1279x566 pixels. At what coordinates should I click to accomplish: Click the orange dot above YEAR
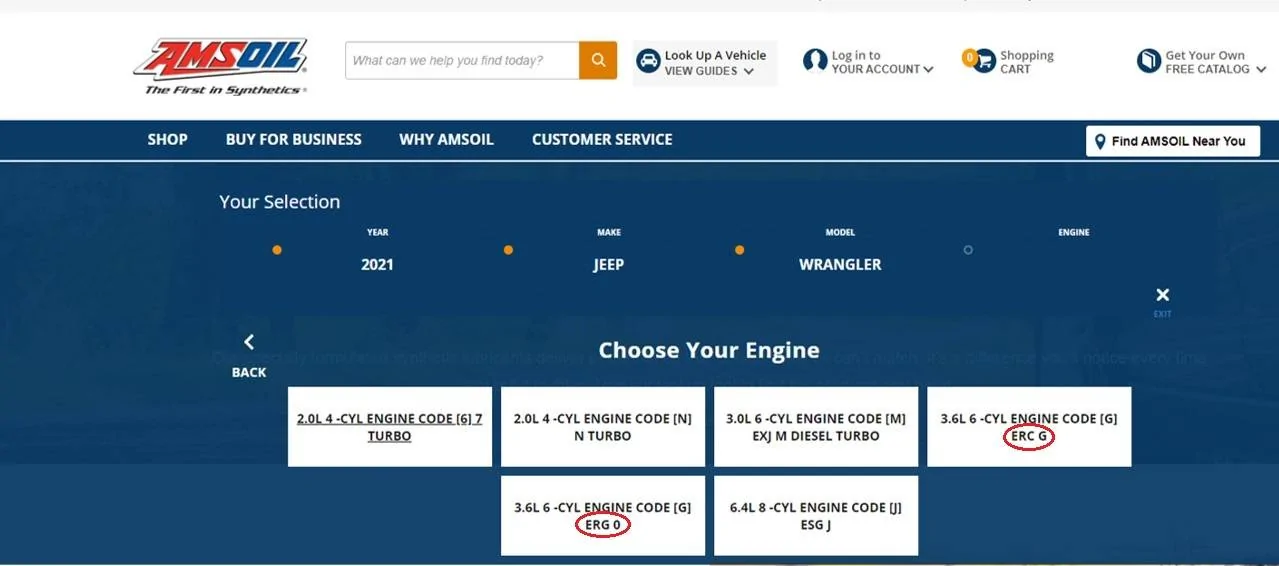[277, 250]
